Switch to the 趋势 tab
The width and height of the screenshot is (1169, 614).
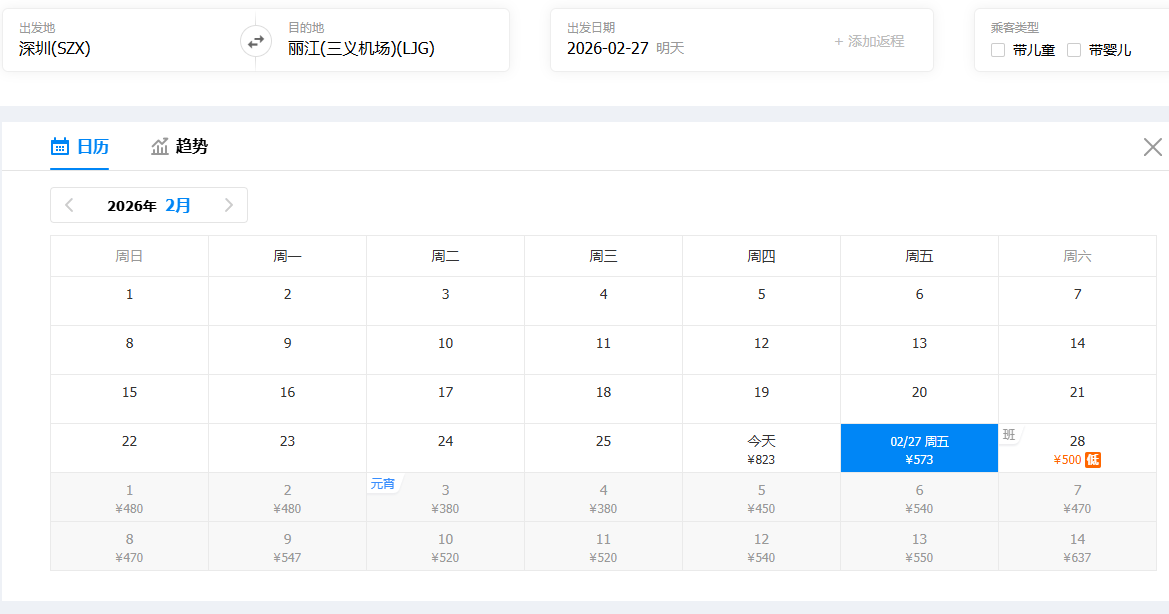tap(191, 147)
